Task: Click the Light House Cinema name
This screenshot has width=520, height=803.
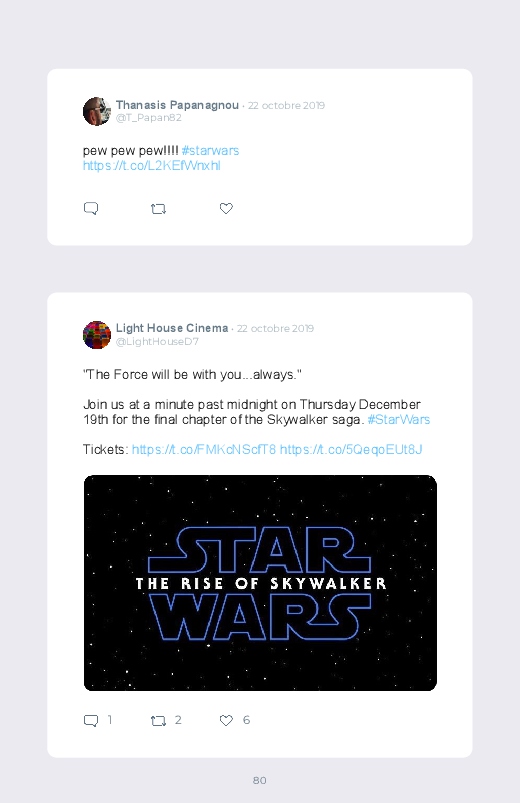Action: pyautogui.click(x=172, y=328)
